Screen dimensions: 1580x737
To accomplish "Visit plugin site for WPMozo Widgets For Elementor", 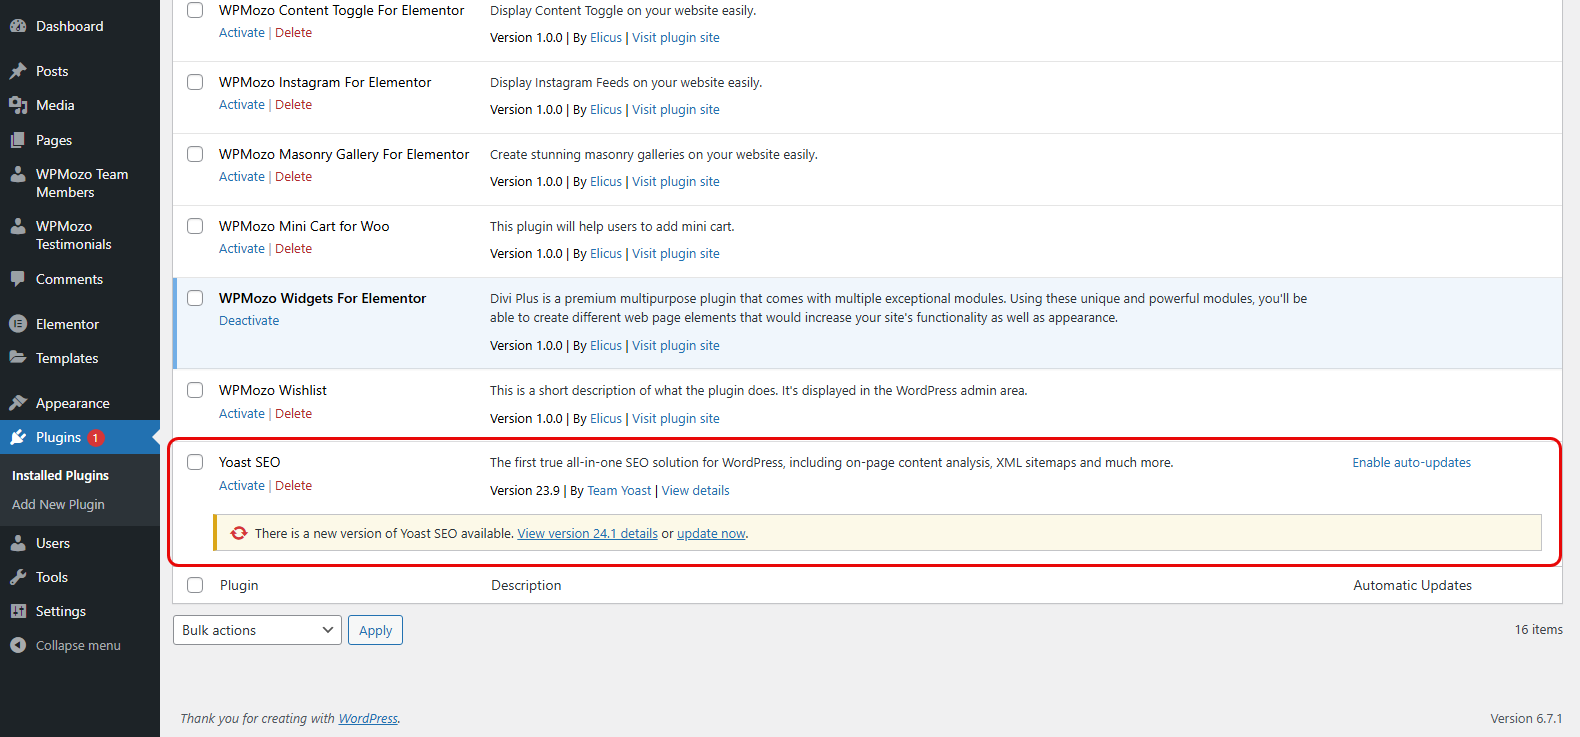I will (675, 345).
